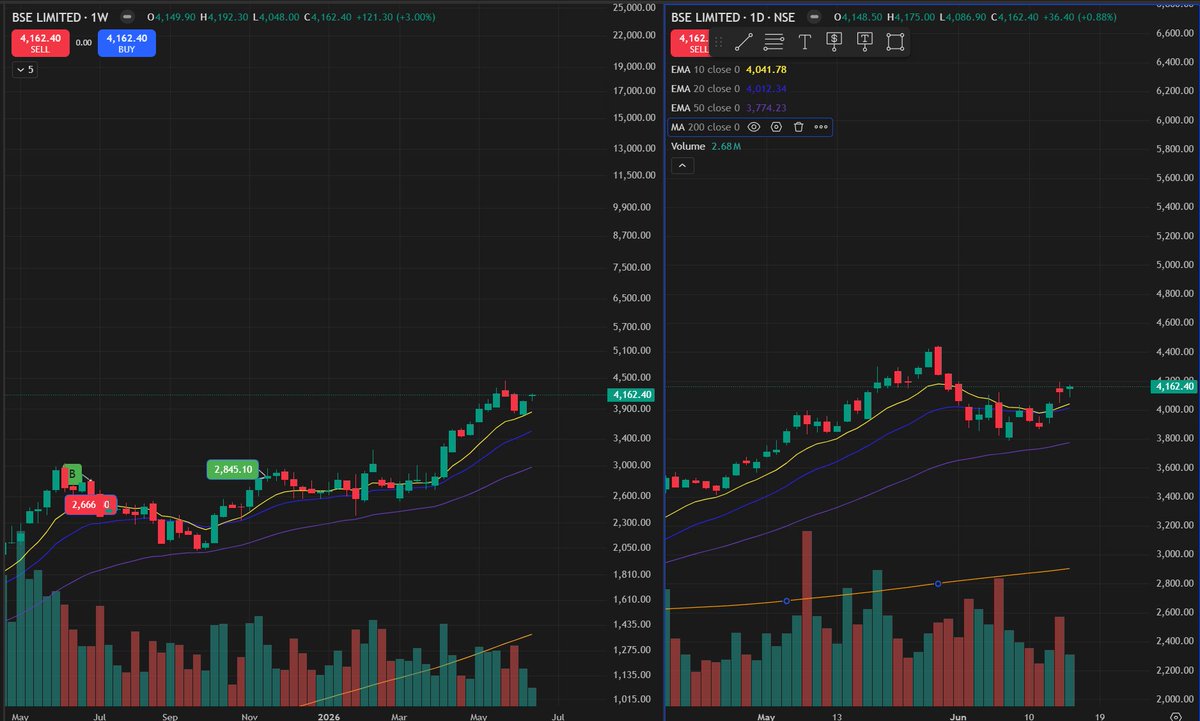Image resolution: width=1200 pixels, height=721 pixels.
Task: Click the 3,000.00 level on daily price scale
Action: 1176,554
